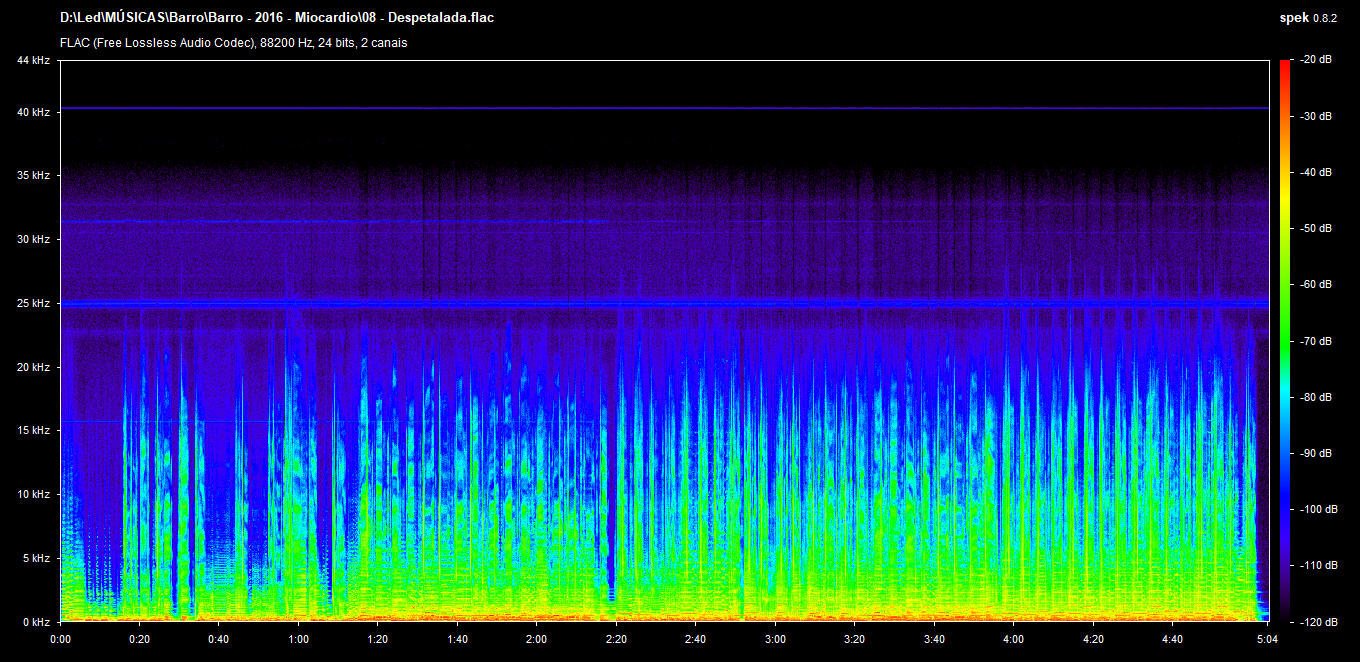Image resolution: width=1360 pixels, height=662 pixels.
Task: Click the -70 dB scale label
Action: pos(1314,341)
